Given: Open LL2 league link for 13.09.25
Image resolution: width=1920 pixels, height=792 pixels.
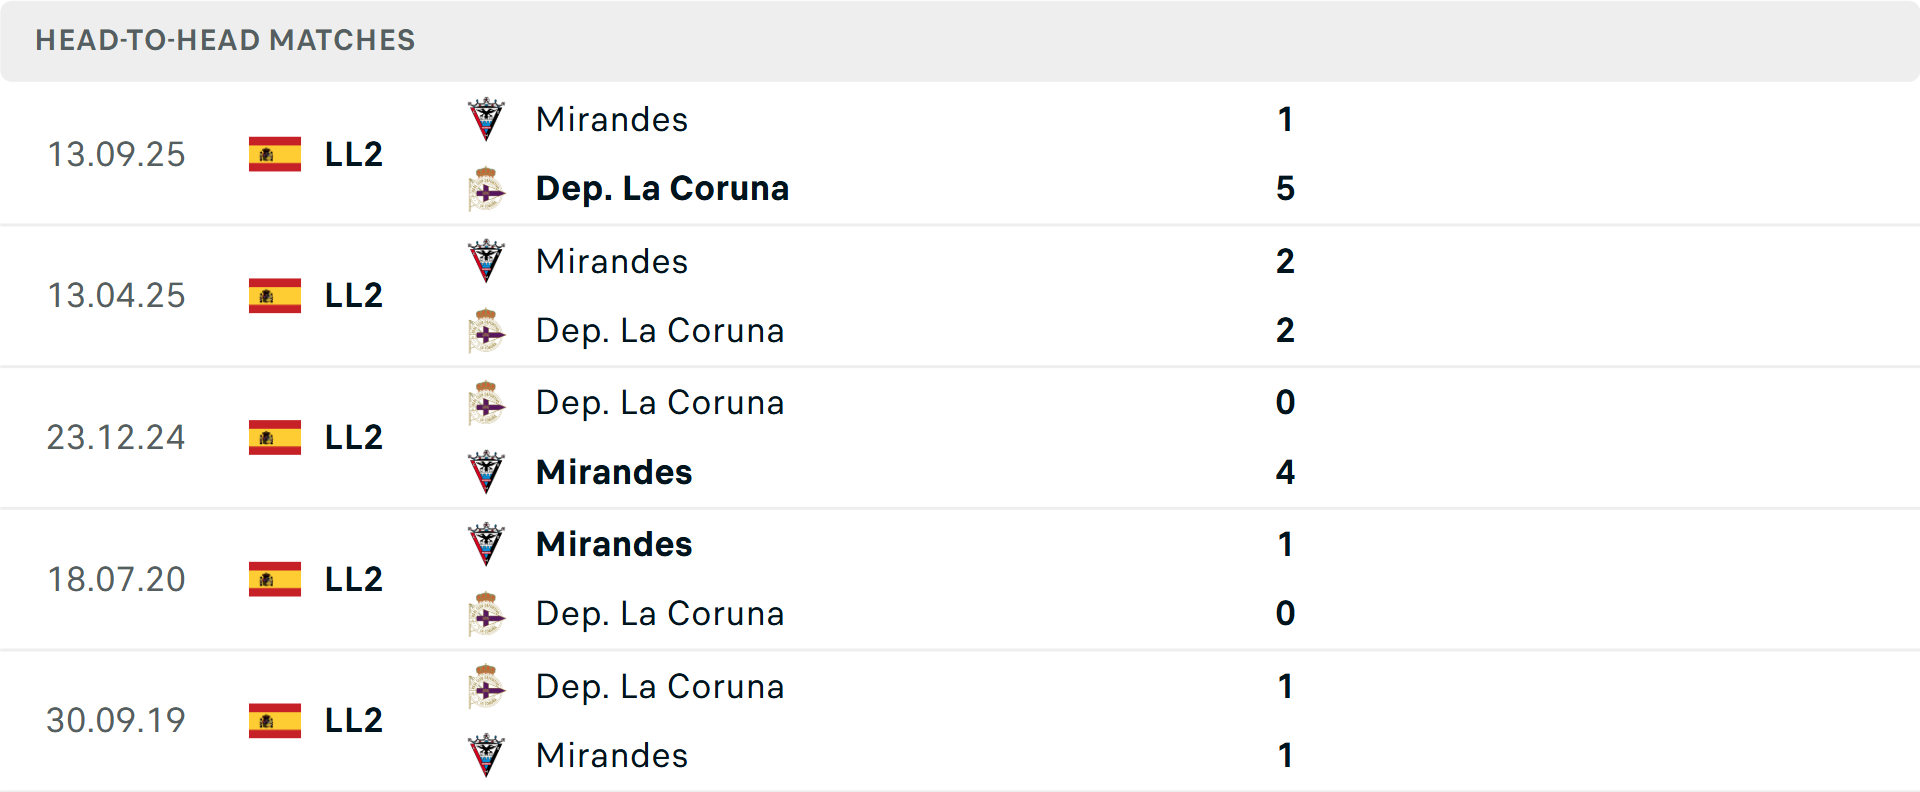Looking at the screenshot, I should point(354,154).
